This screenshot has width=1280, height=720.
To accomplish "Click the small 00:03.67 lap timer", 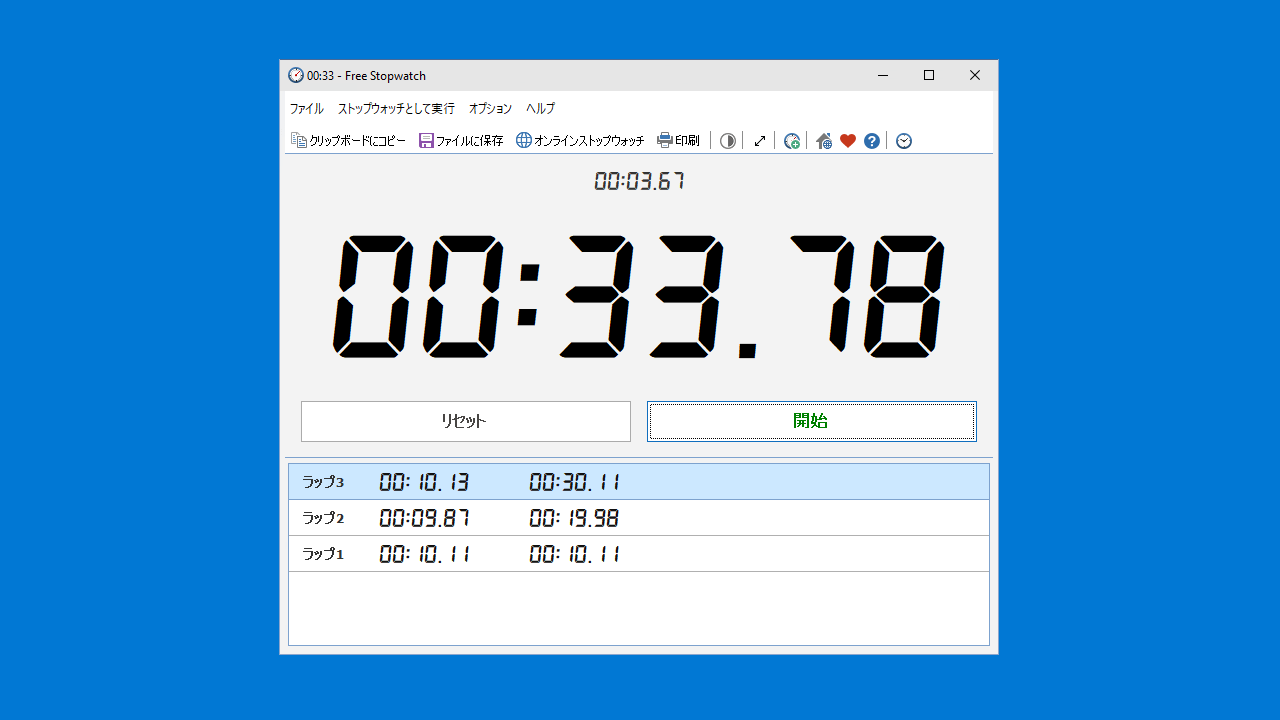I will coord(639,181).
